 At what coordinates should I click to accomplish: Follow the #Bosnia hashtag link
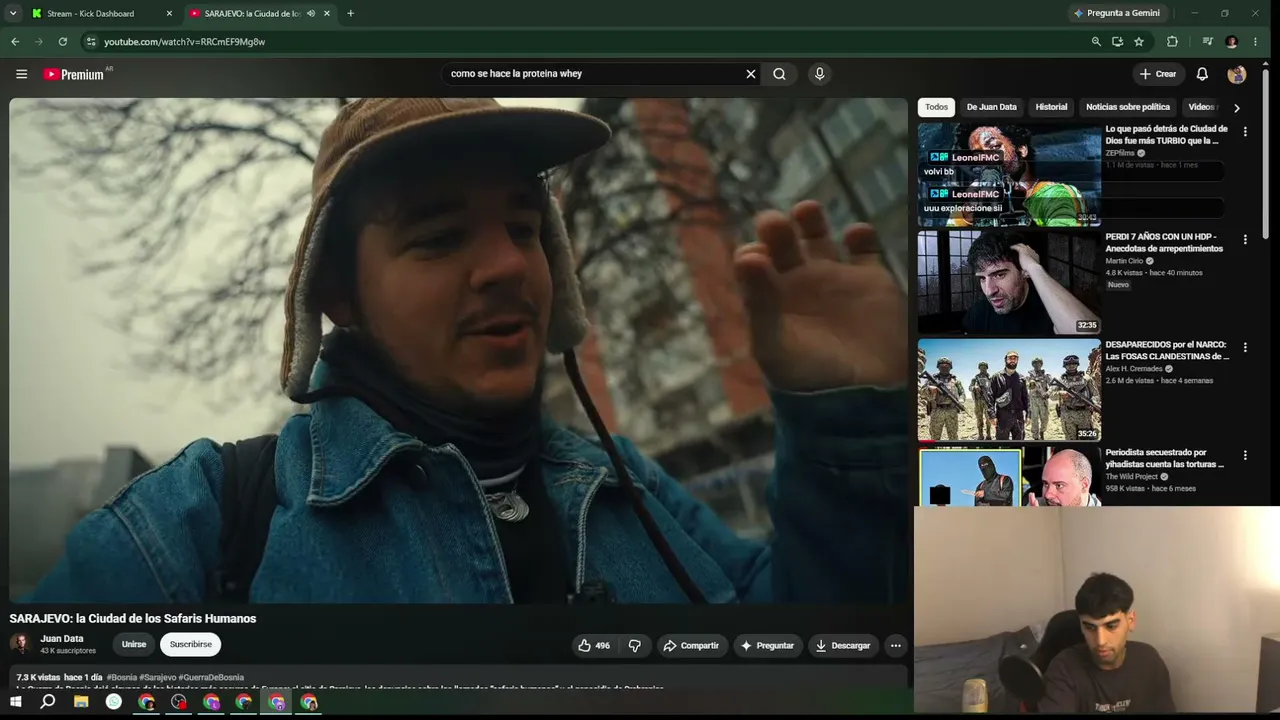122,678
